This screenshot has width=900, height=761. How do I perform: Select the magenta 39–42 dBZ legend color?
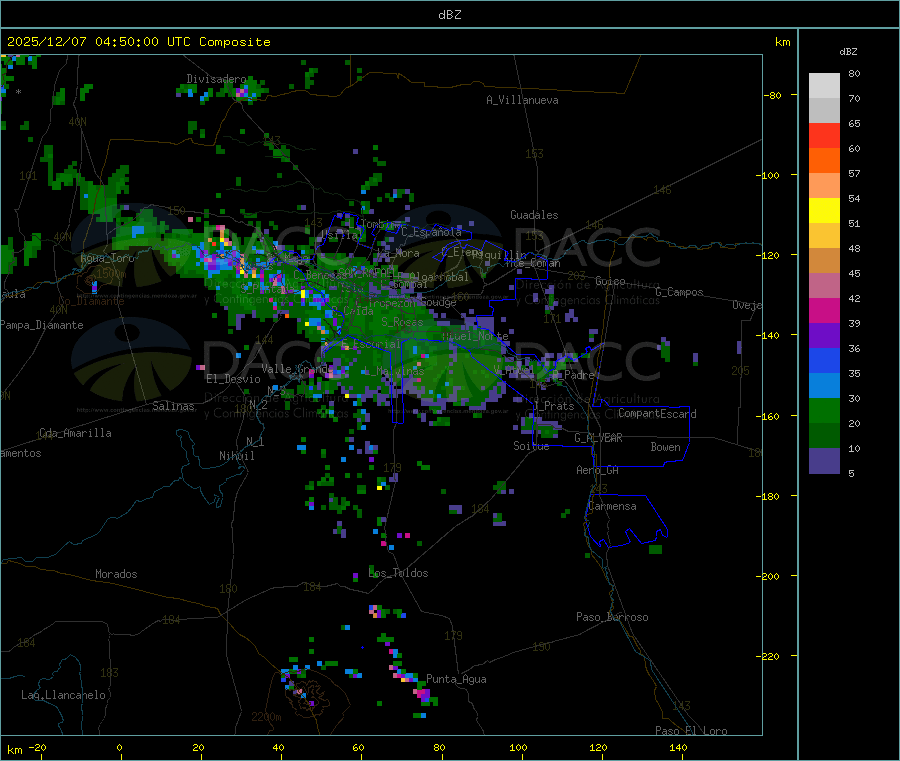pyautogui.click(x=824, y=310)
